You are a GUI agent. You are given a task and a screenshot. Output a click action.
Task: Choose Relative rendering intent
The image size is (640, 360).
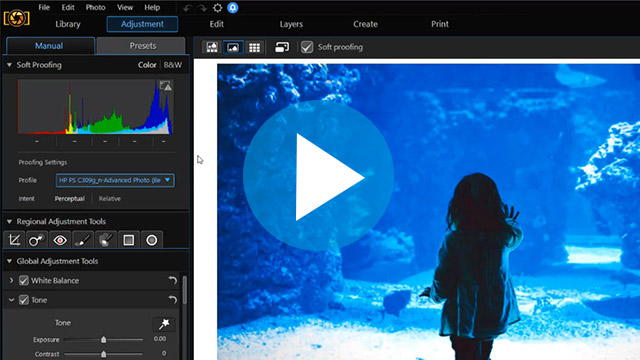pos(109,199)
